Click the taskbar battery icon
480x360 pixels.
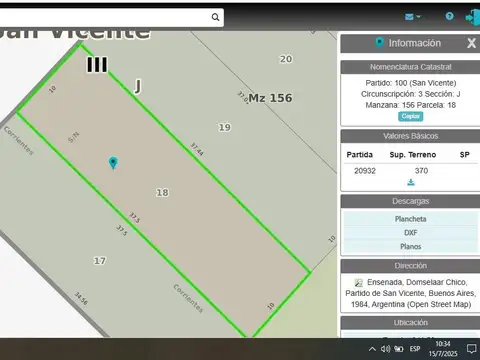point(399,349)
